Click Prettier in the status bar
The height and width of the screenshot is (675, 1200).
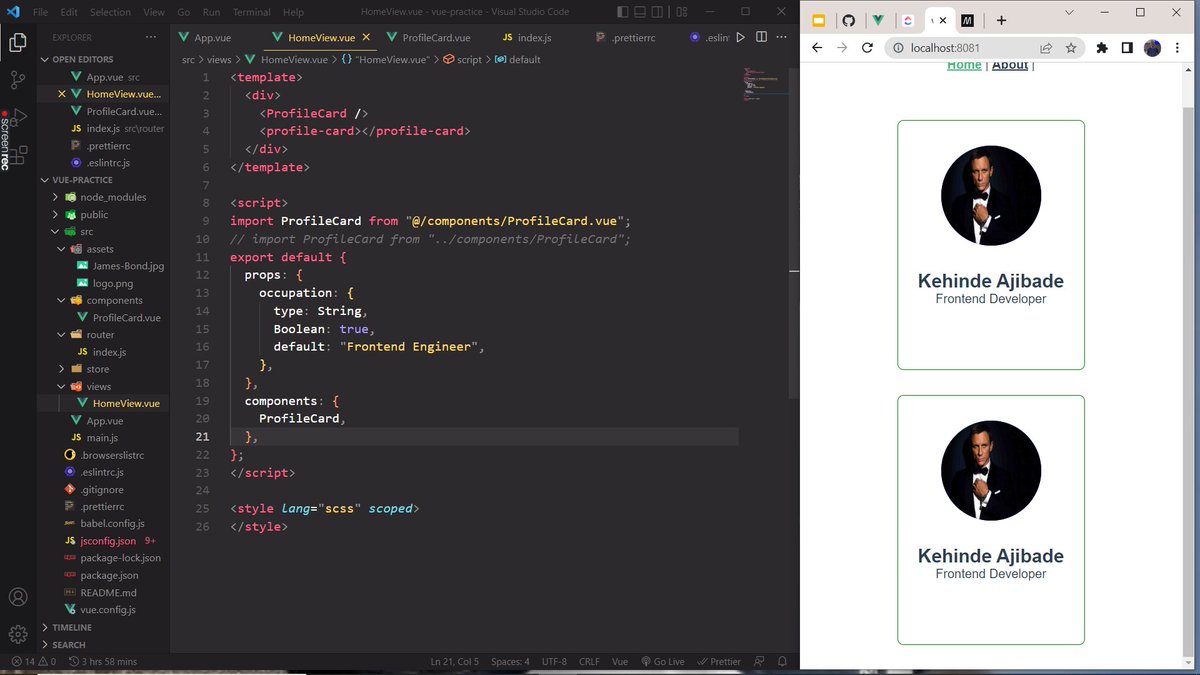[x=719, y=662]
